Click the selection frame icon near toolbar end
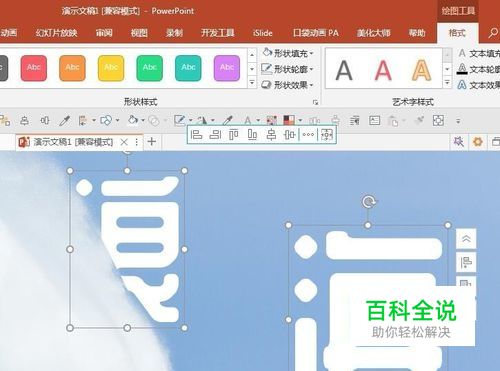 [x=438, y=120]
